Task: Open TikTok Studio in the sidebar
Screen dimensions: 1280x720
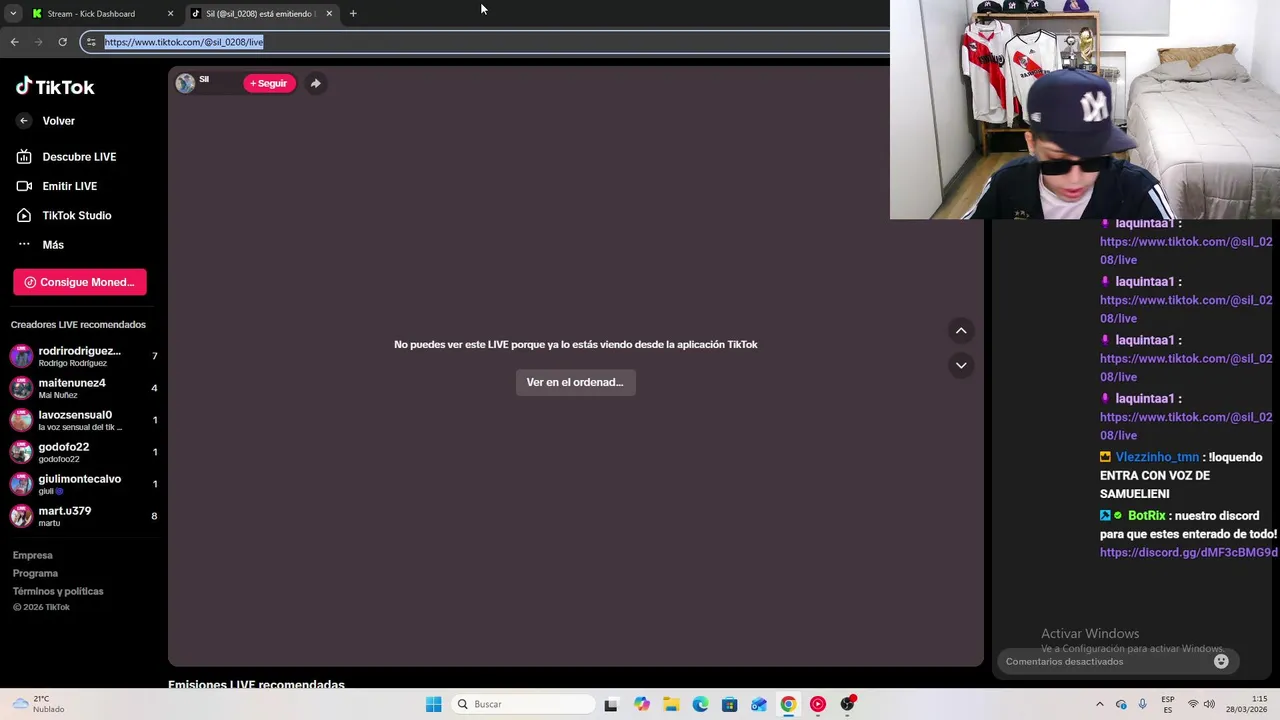Action: (x=64, y=215)
